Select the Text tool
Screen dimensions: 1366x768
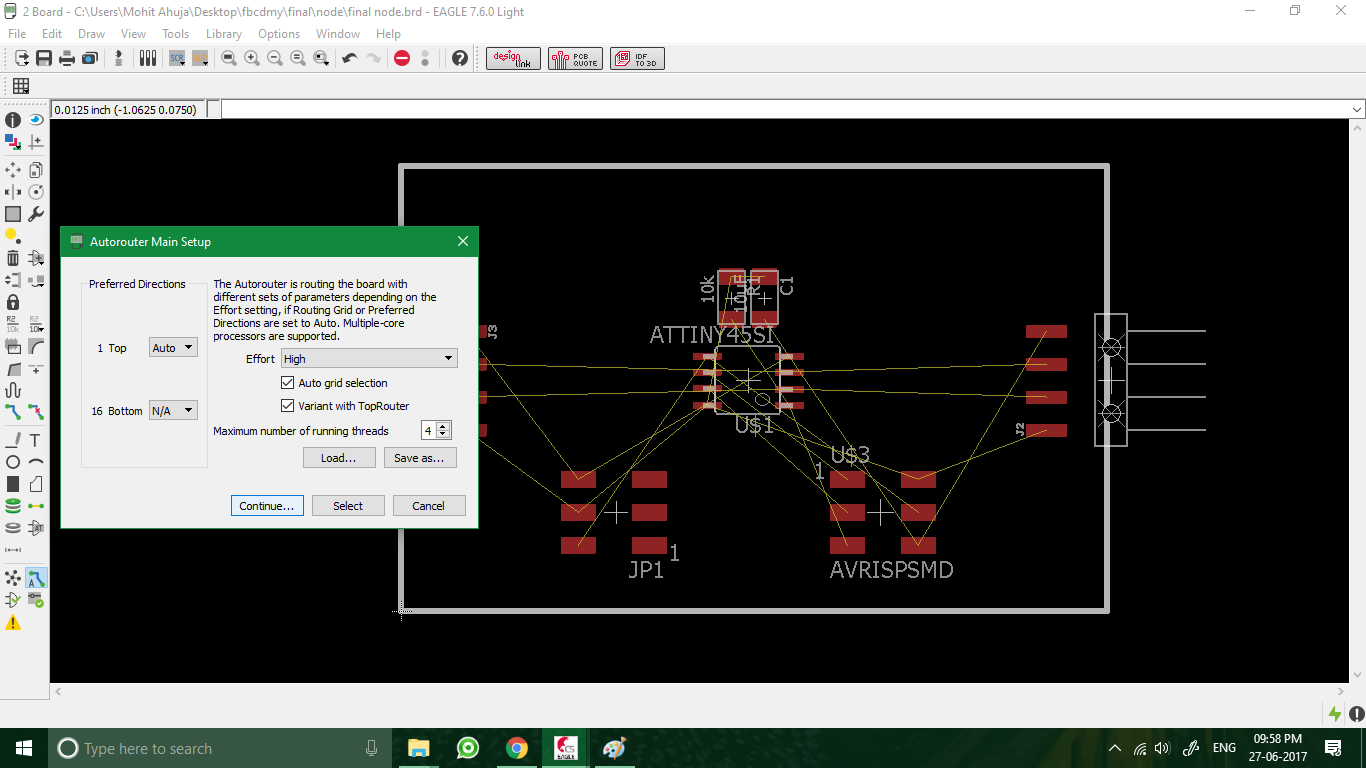point(36,440)
